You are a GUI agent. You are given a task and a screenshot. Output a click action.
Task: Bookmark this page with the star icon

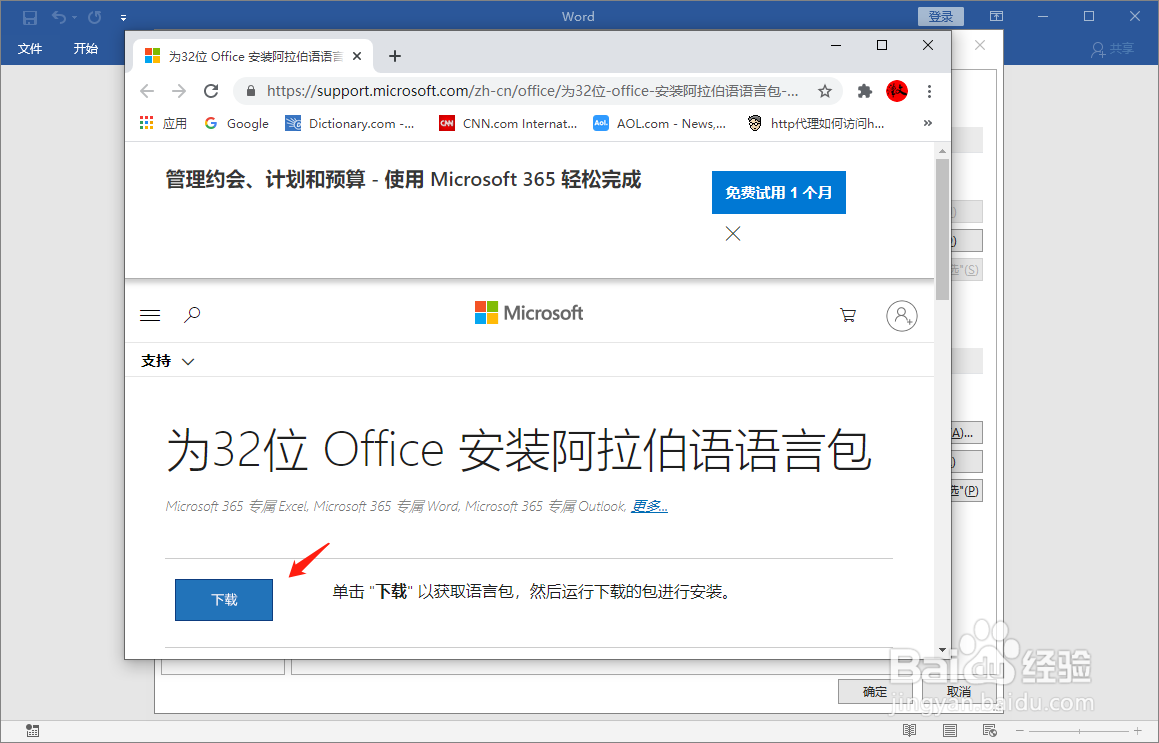(825, 91)
